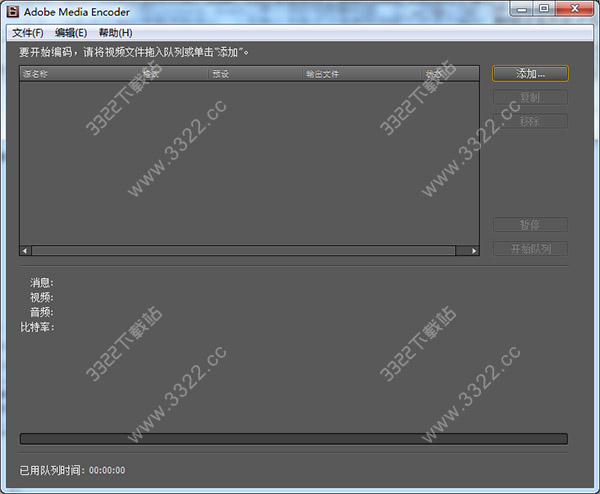
Task: Click the 消息: label
Action: 42,282
